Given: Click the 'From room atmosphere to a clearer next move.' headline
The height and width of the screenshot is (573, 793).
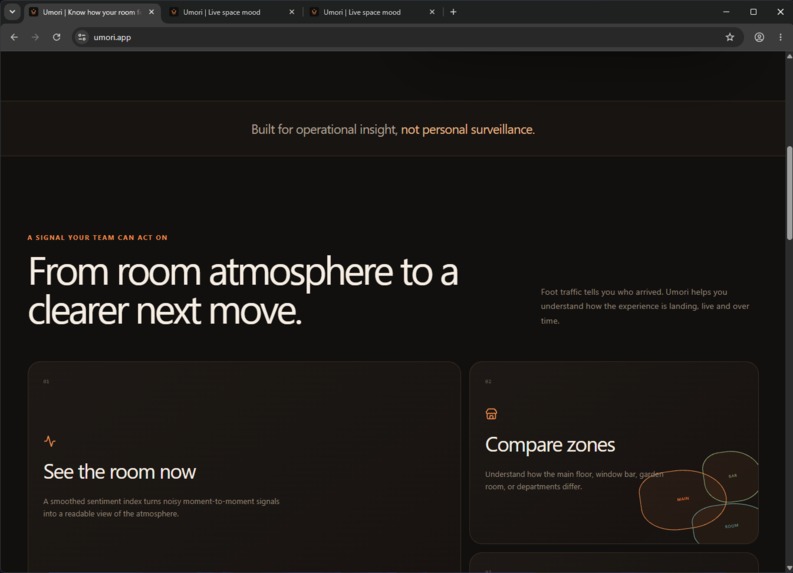Looking at the screenshot, I should [243, 291].
